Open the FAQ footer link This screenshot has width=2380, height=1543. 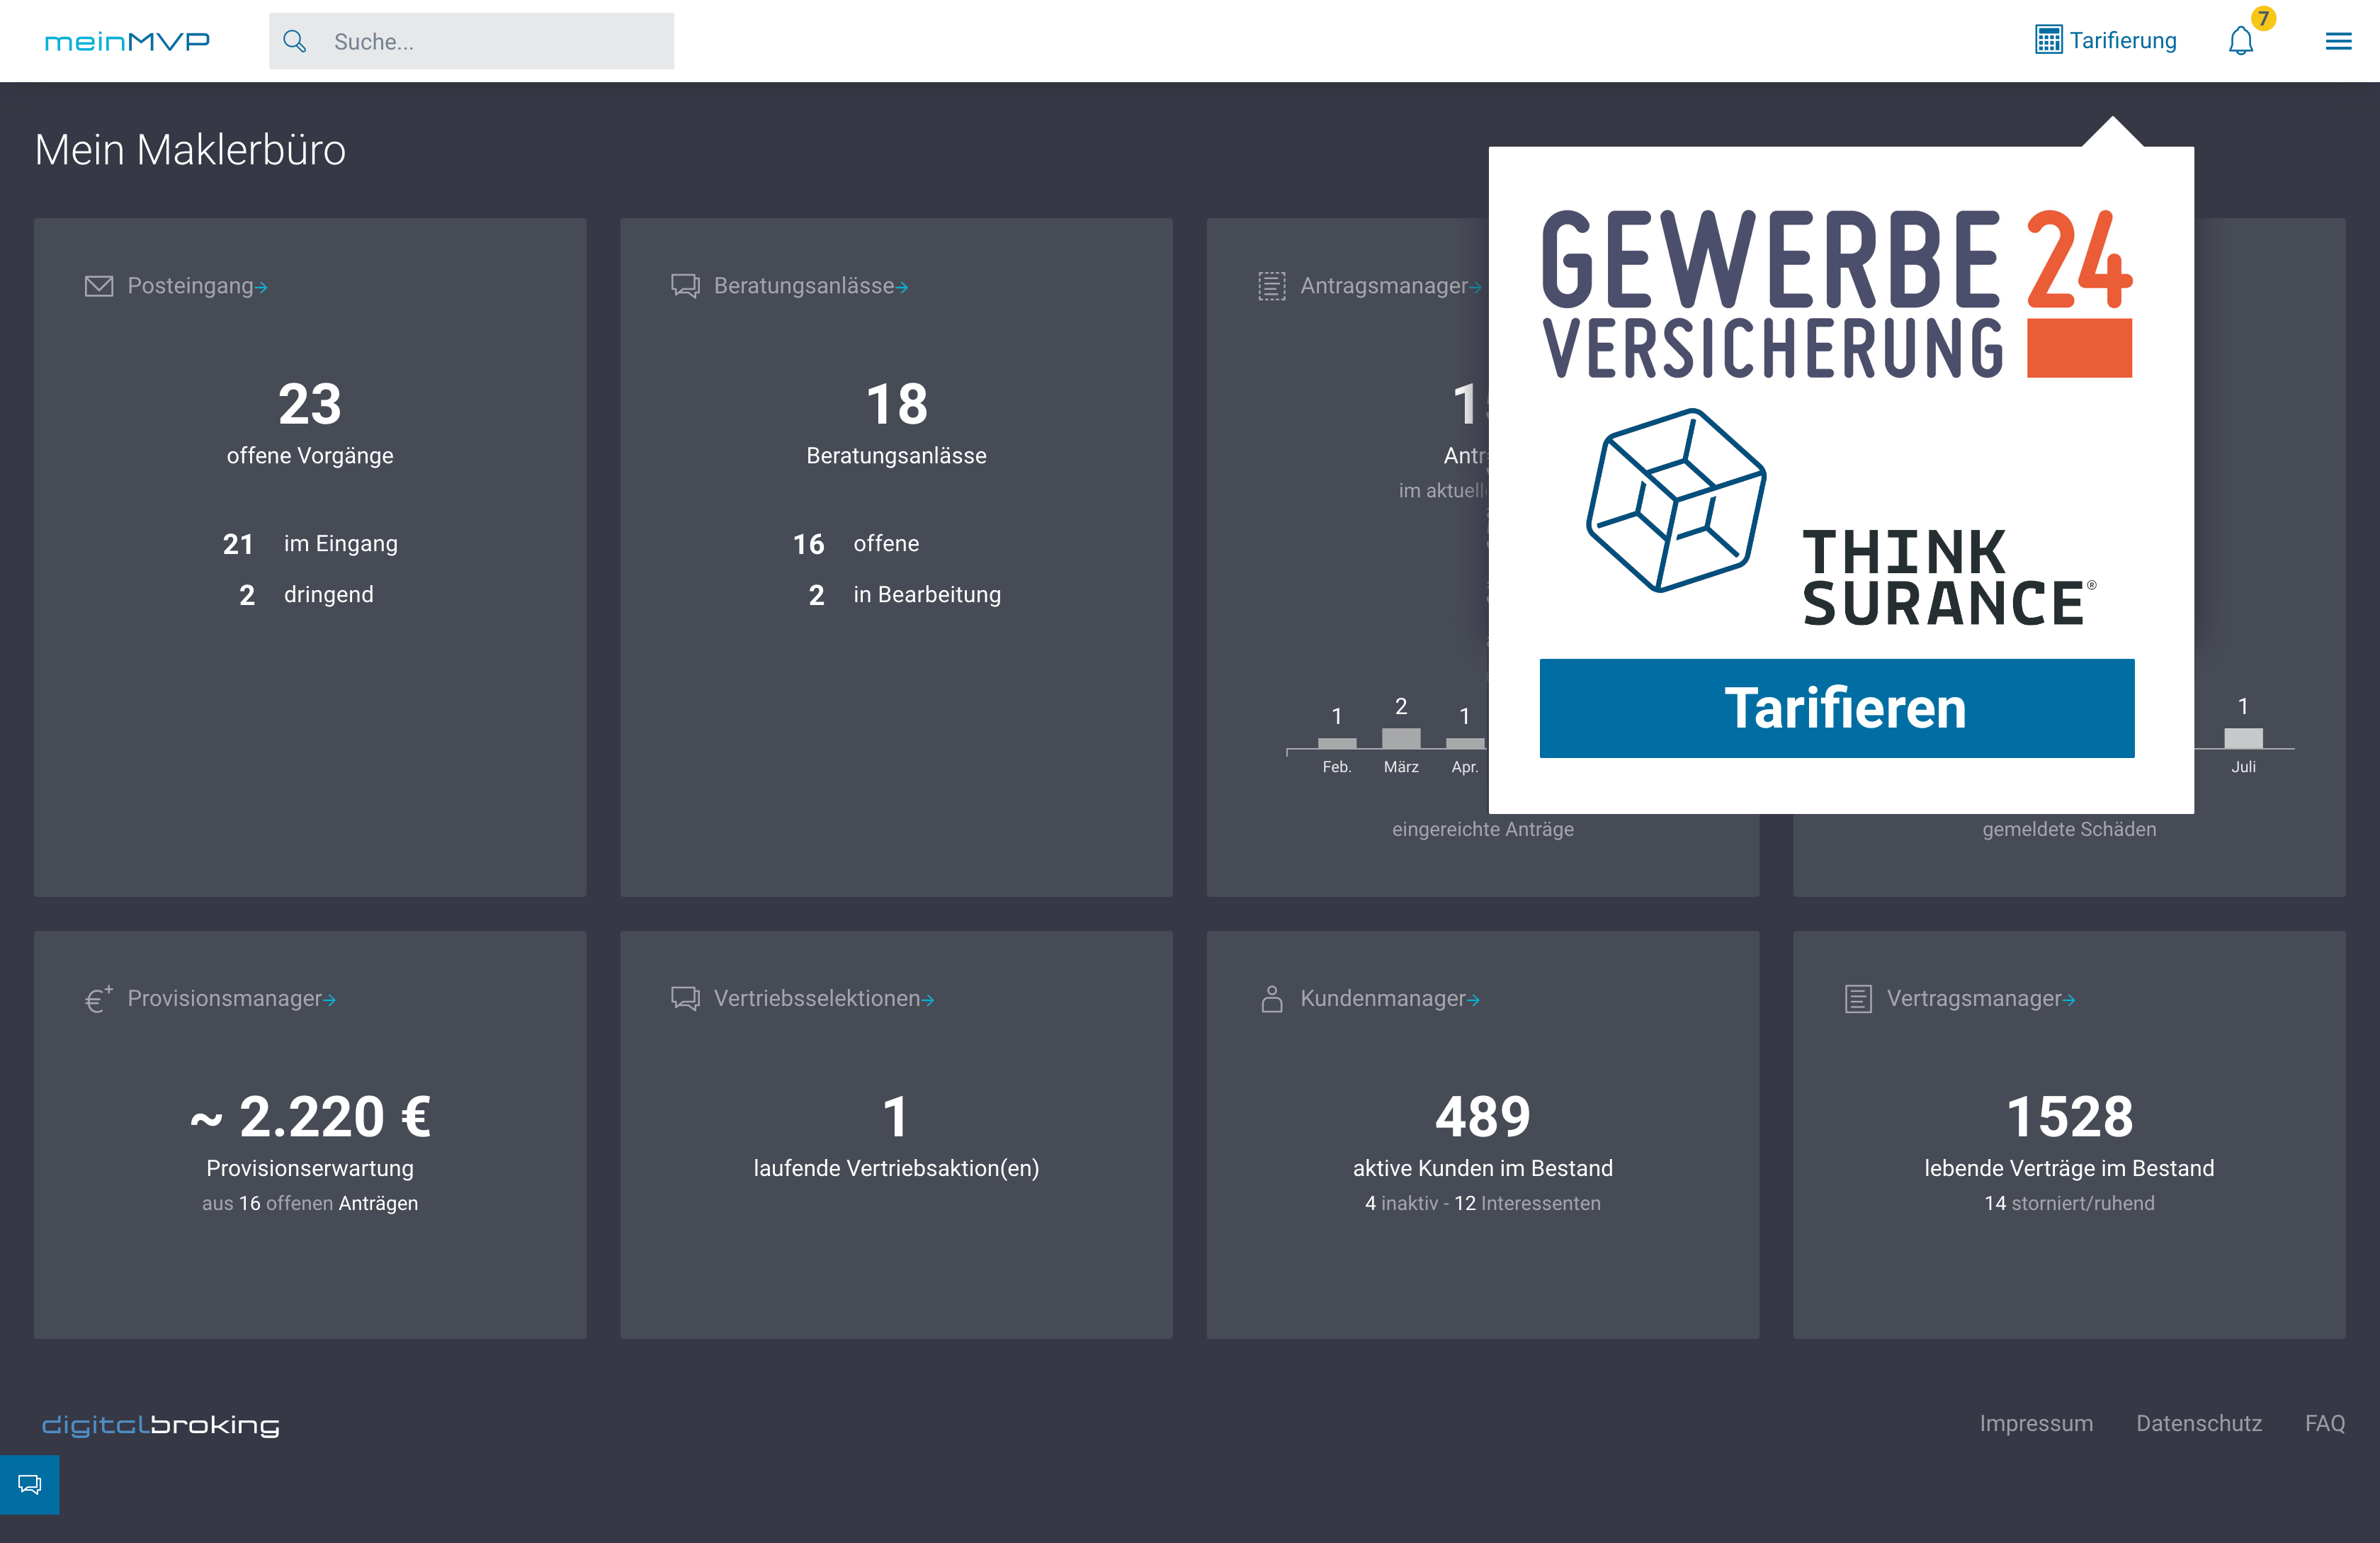point(2324,1423)
